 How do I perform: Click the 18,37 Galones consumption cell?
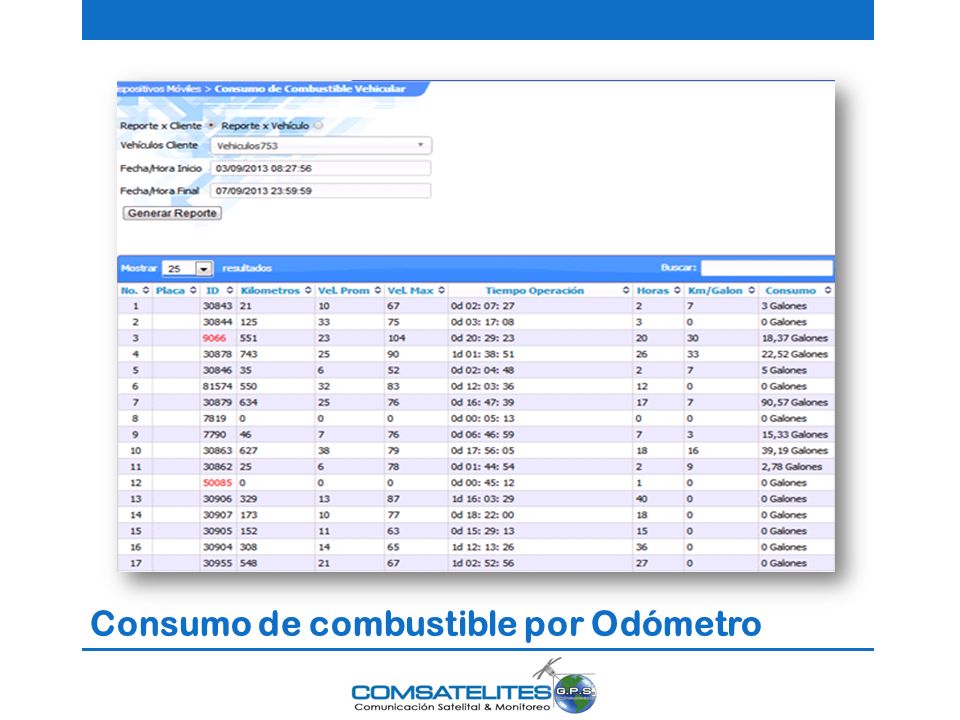(x=795, y=338)
